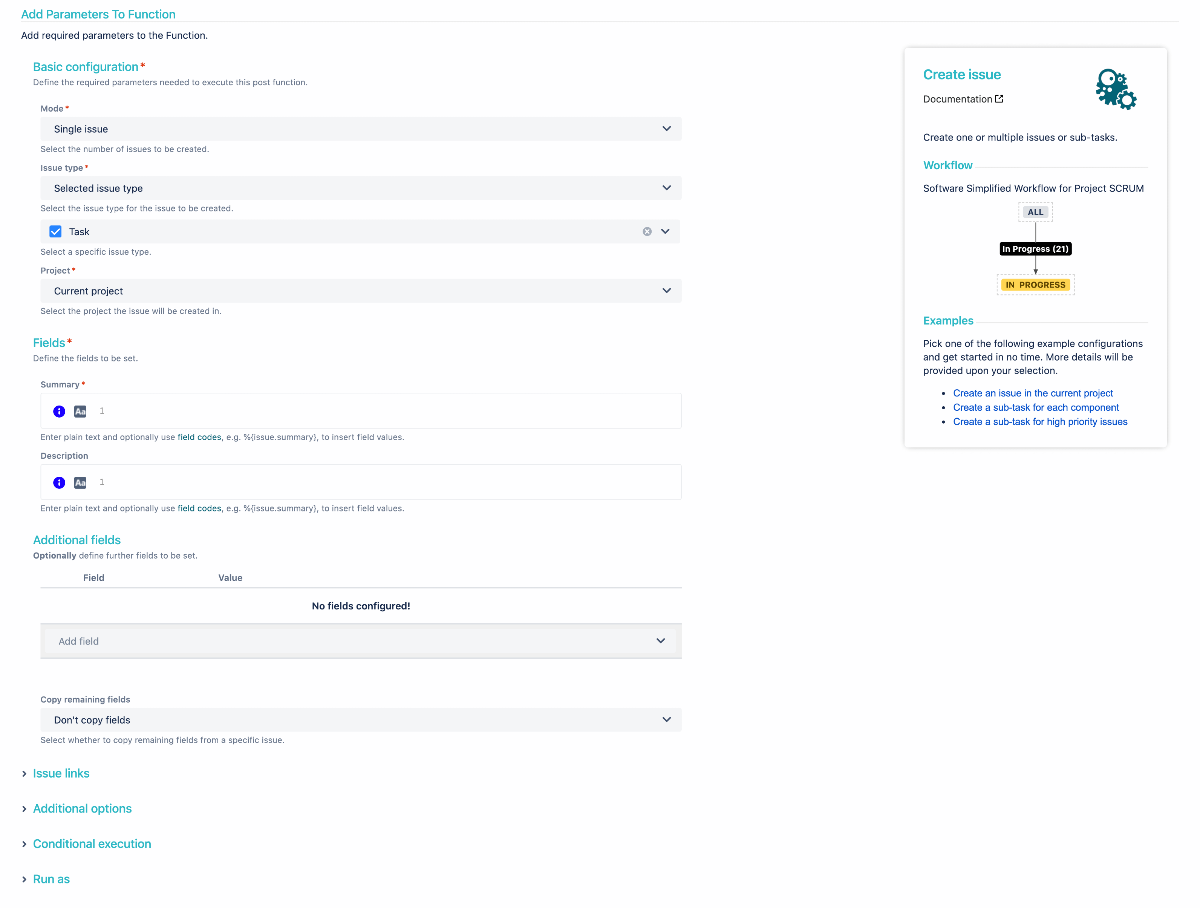Click the Aa text mode icon in Summary
This screenshot has height=908, width=1200.
[80, 411]
